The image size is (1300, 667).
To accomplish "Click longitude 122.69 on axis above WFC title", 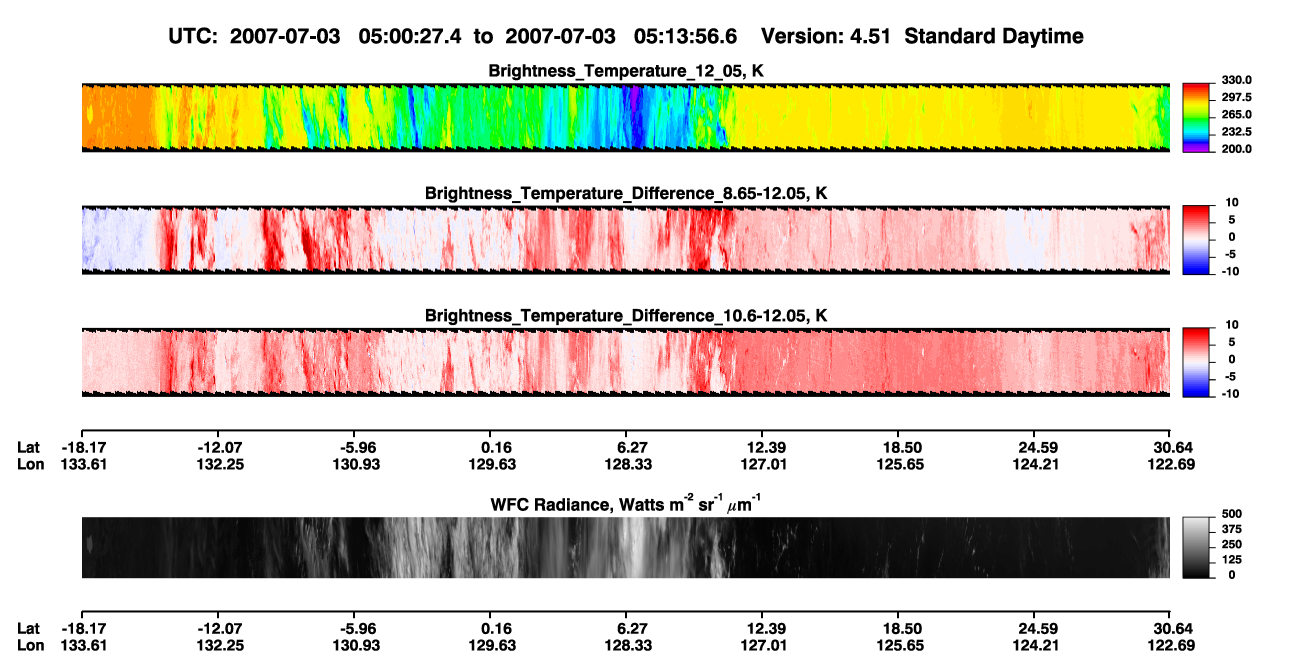I will click(x=1173, y=463).
